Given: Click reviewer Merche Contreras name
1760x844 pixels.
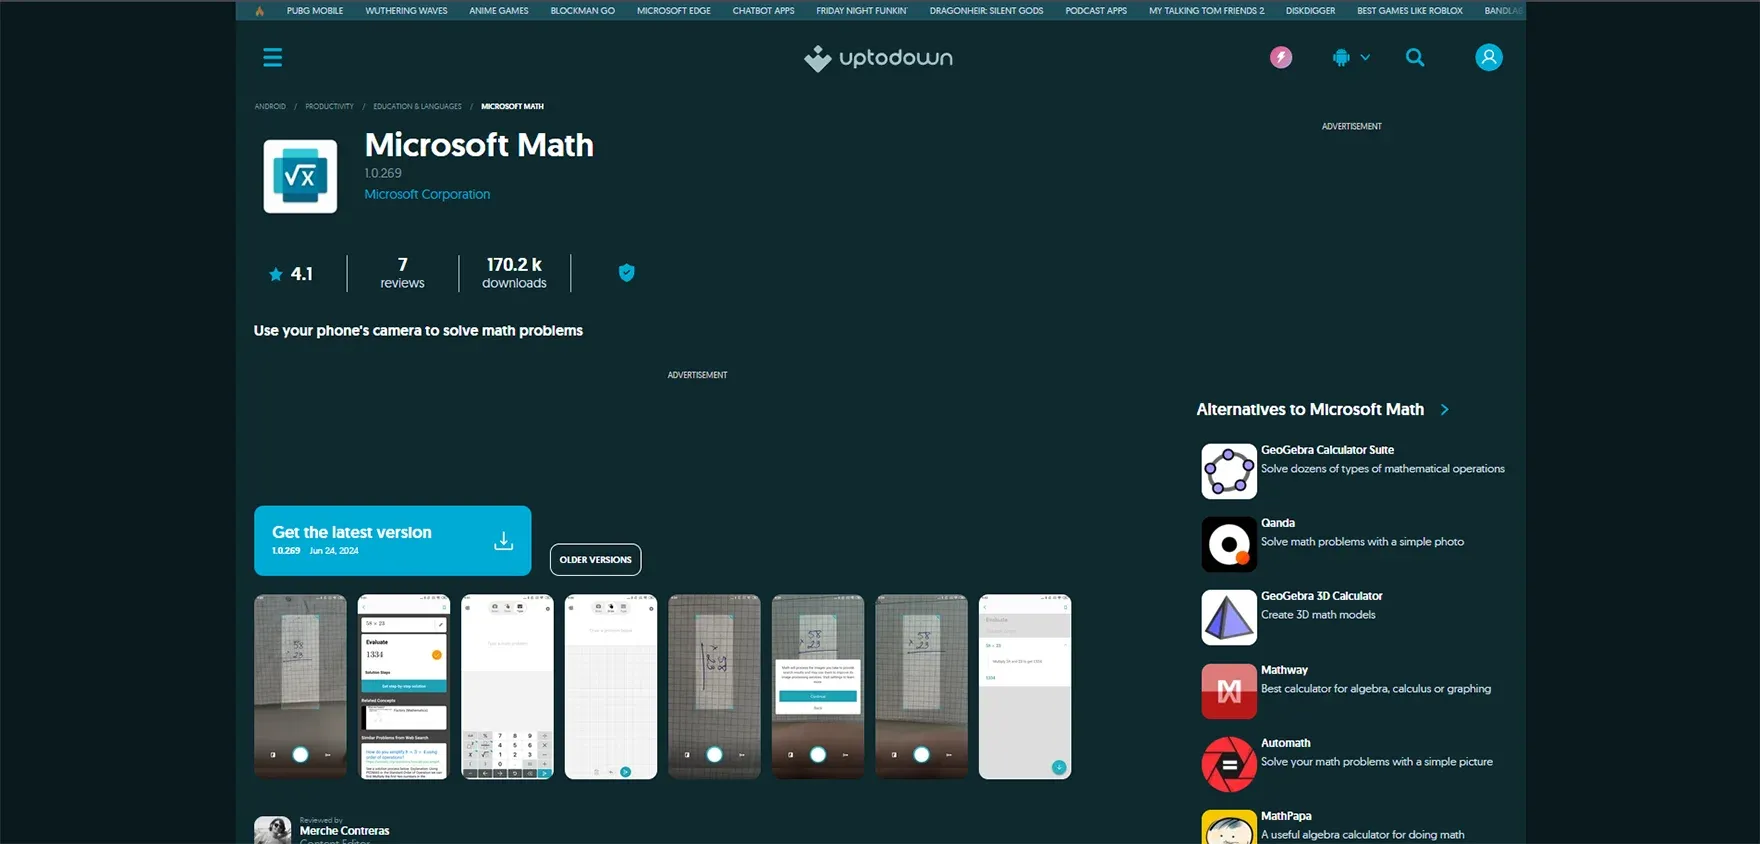Looking at the screenshot, I should 344,831.
